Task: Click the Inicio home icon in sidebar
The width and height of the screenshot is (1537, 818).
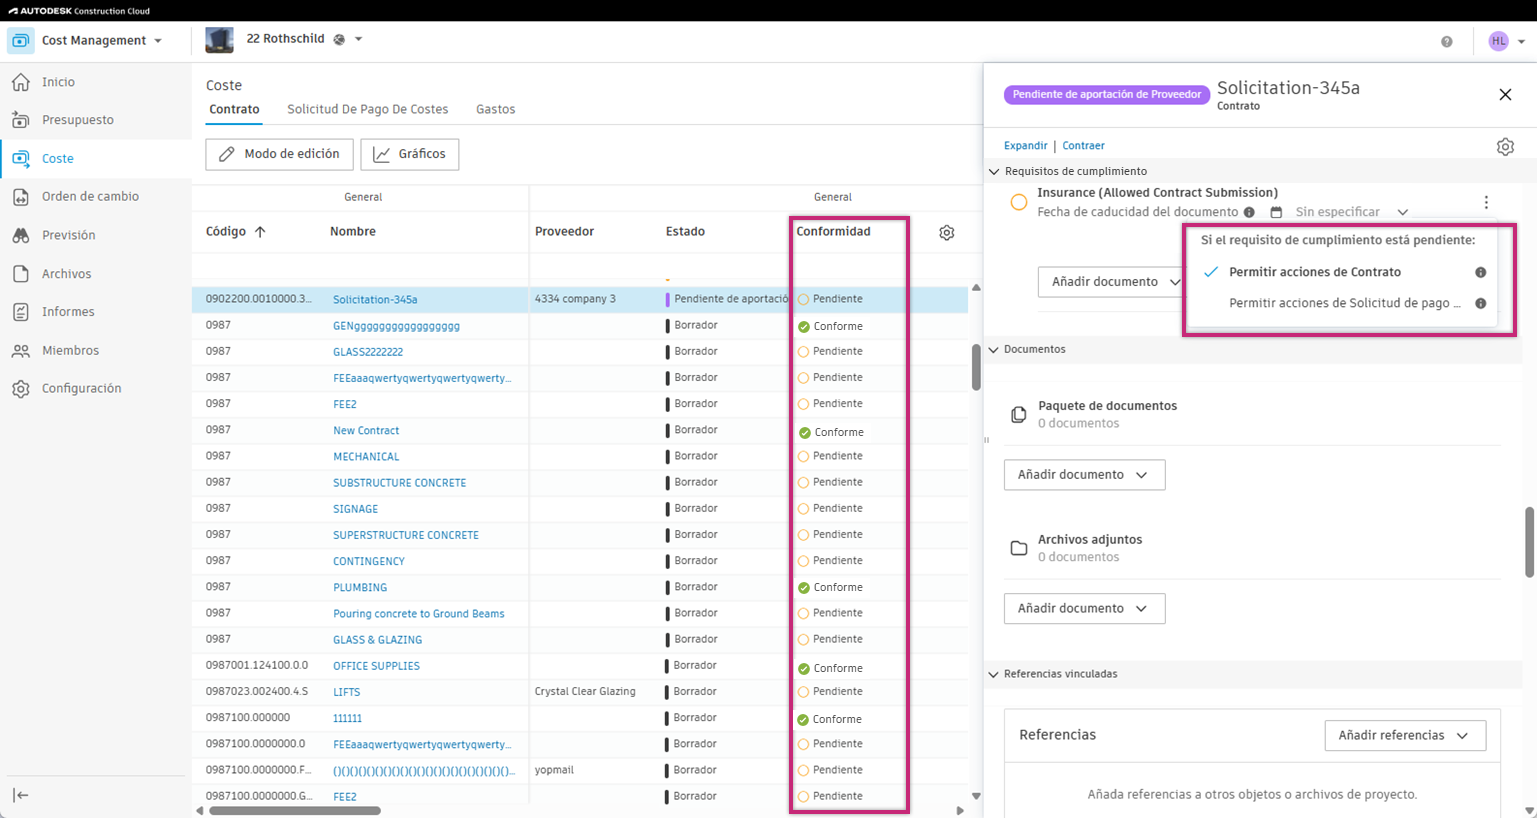Action: 21,82
